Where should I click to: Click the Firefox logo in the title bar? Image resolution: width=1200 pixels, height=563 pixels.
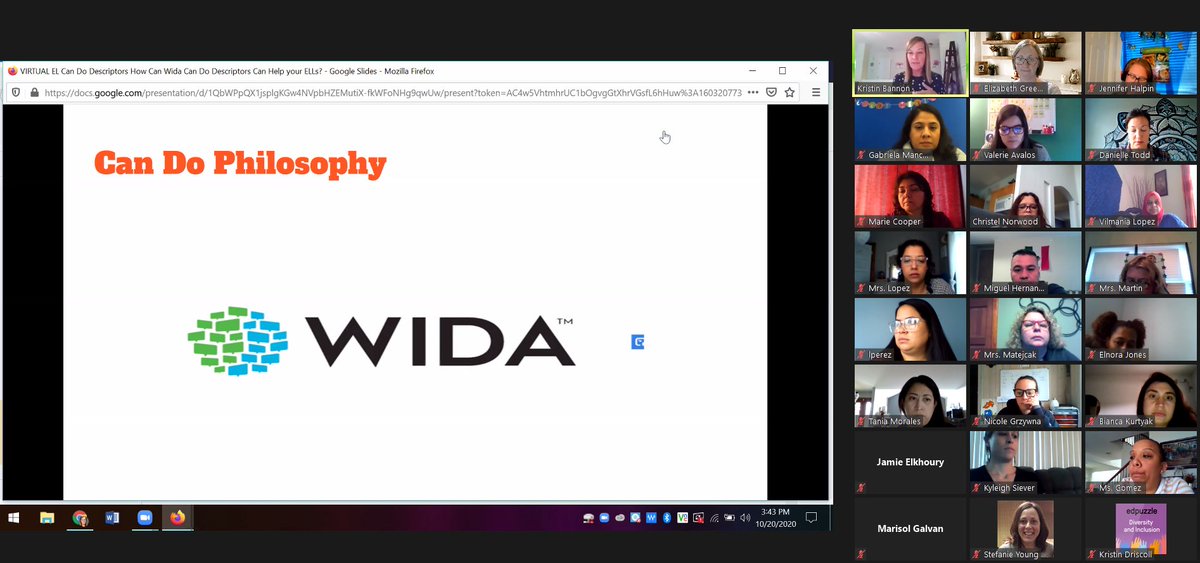[x=12, y=71]
